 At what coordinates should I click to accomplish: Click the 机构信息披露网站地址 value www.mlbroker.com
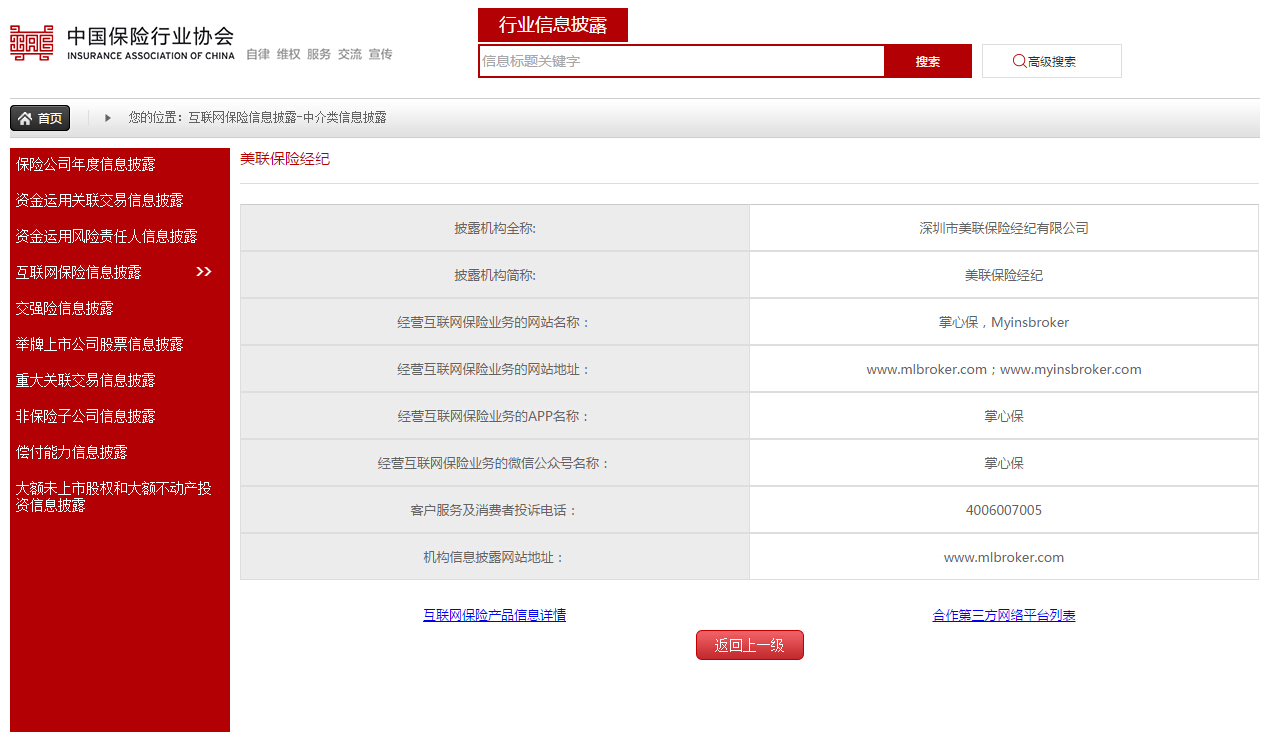[1004, 557]
